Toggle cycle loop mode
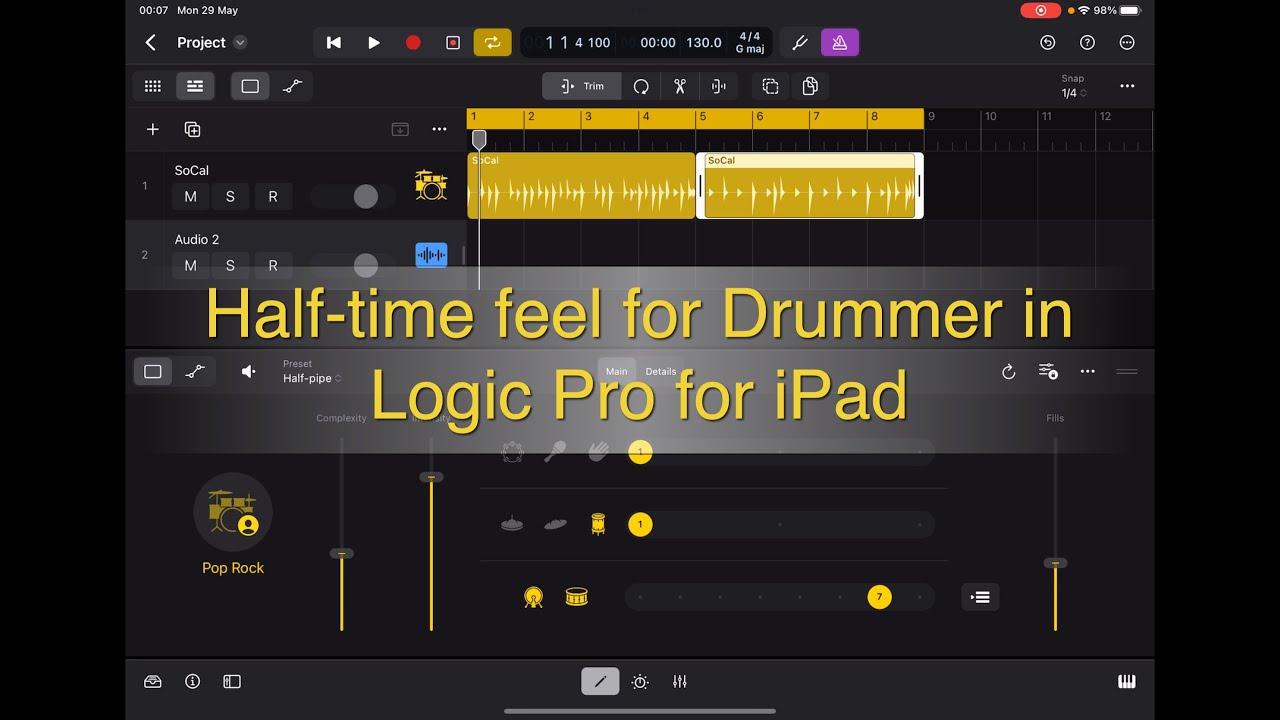This screenshot has height=720, width=1280. click(492, 43)
